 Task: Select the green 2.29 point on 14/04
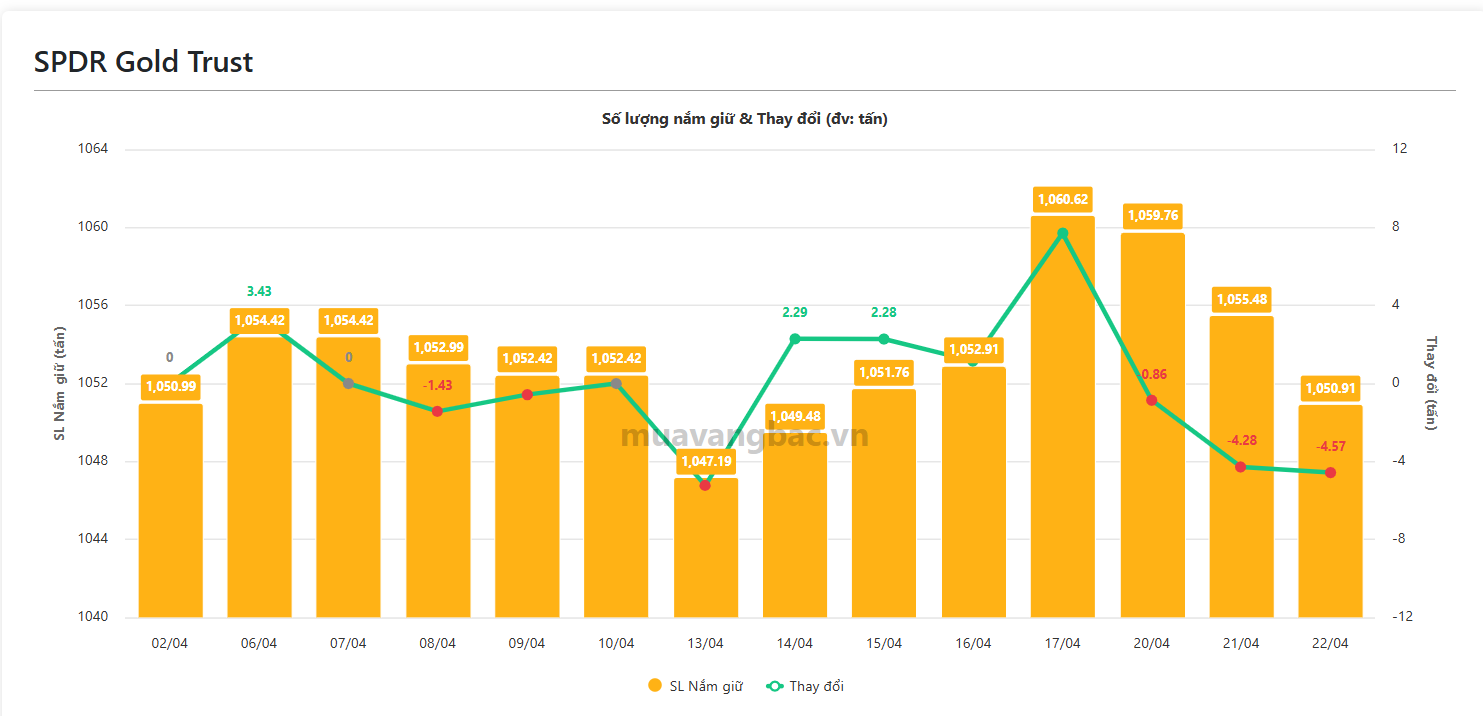coord(795,339)
